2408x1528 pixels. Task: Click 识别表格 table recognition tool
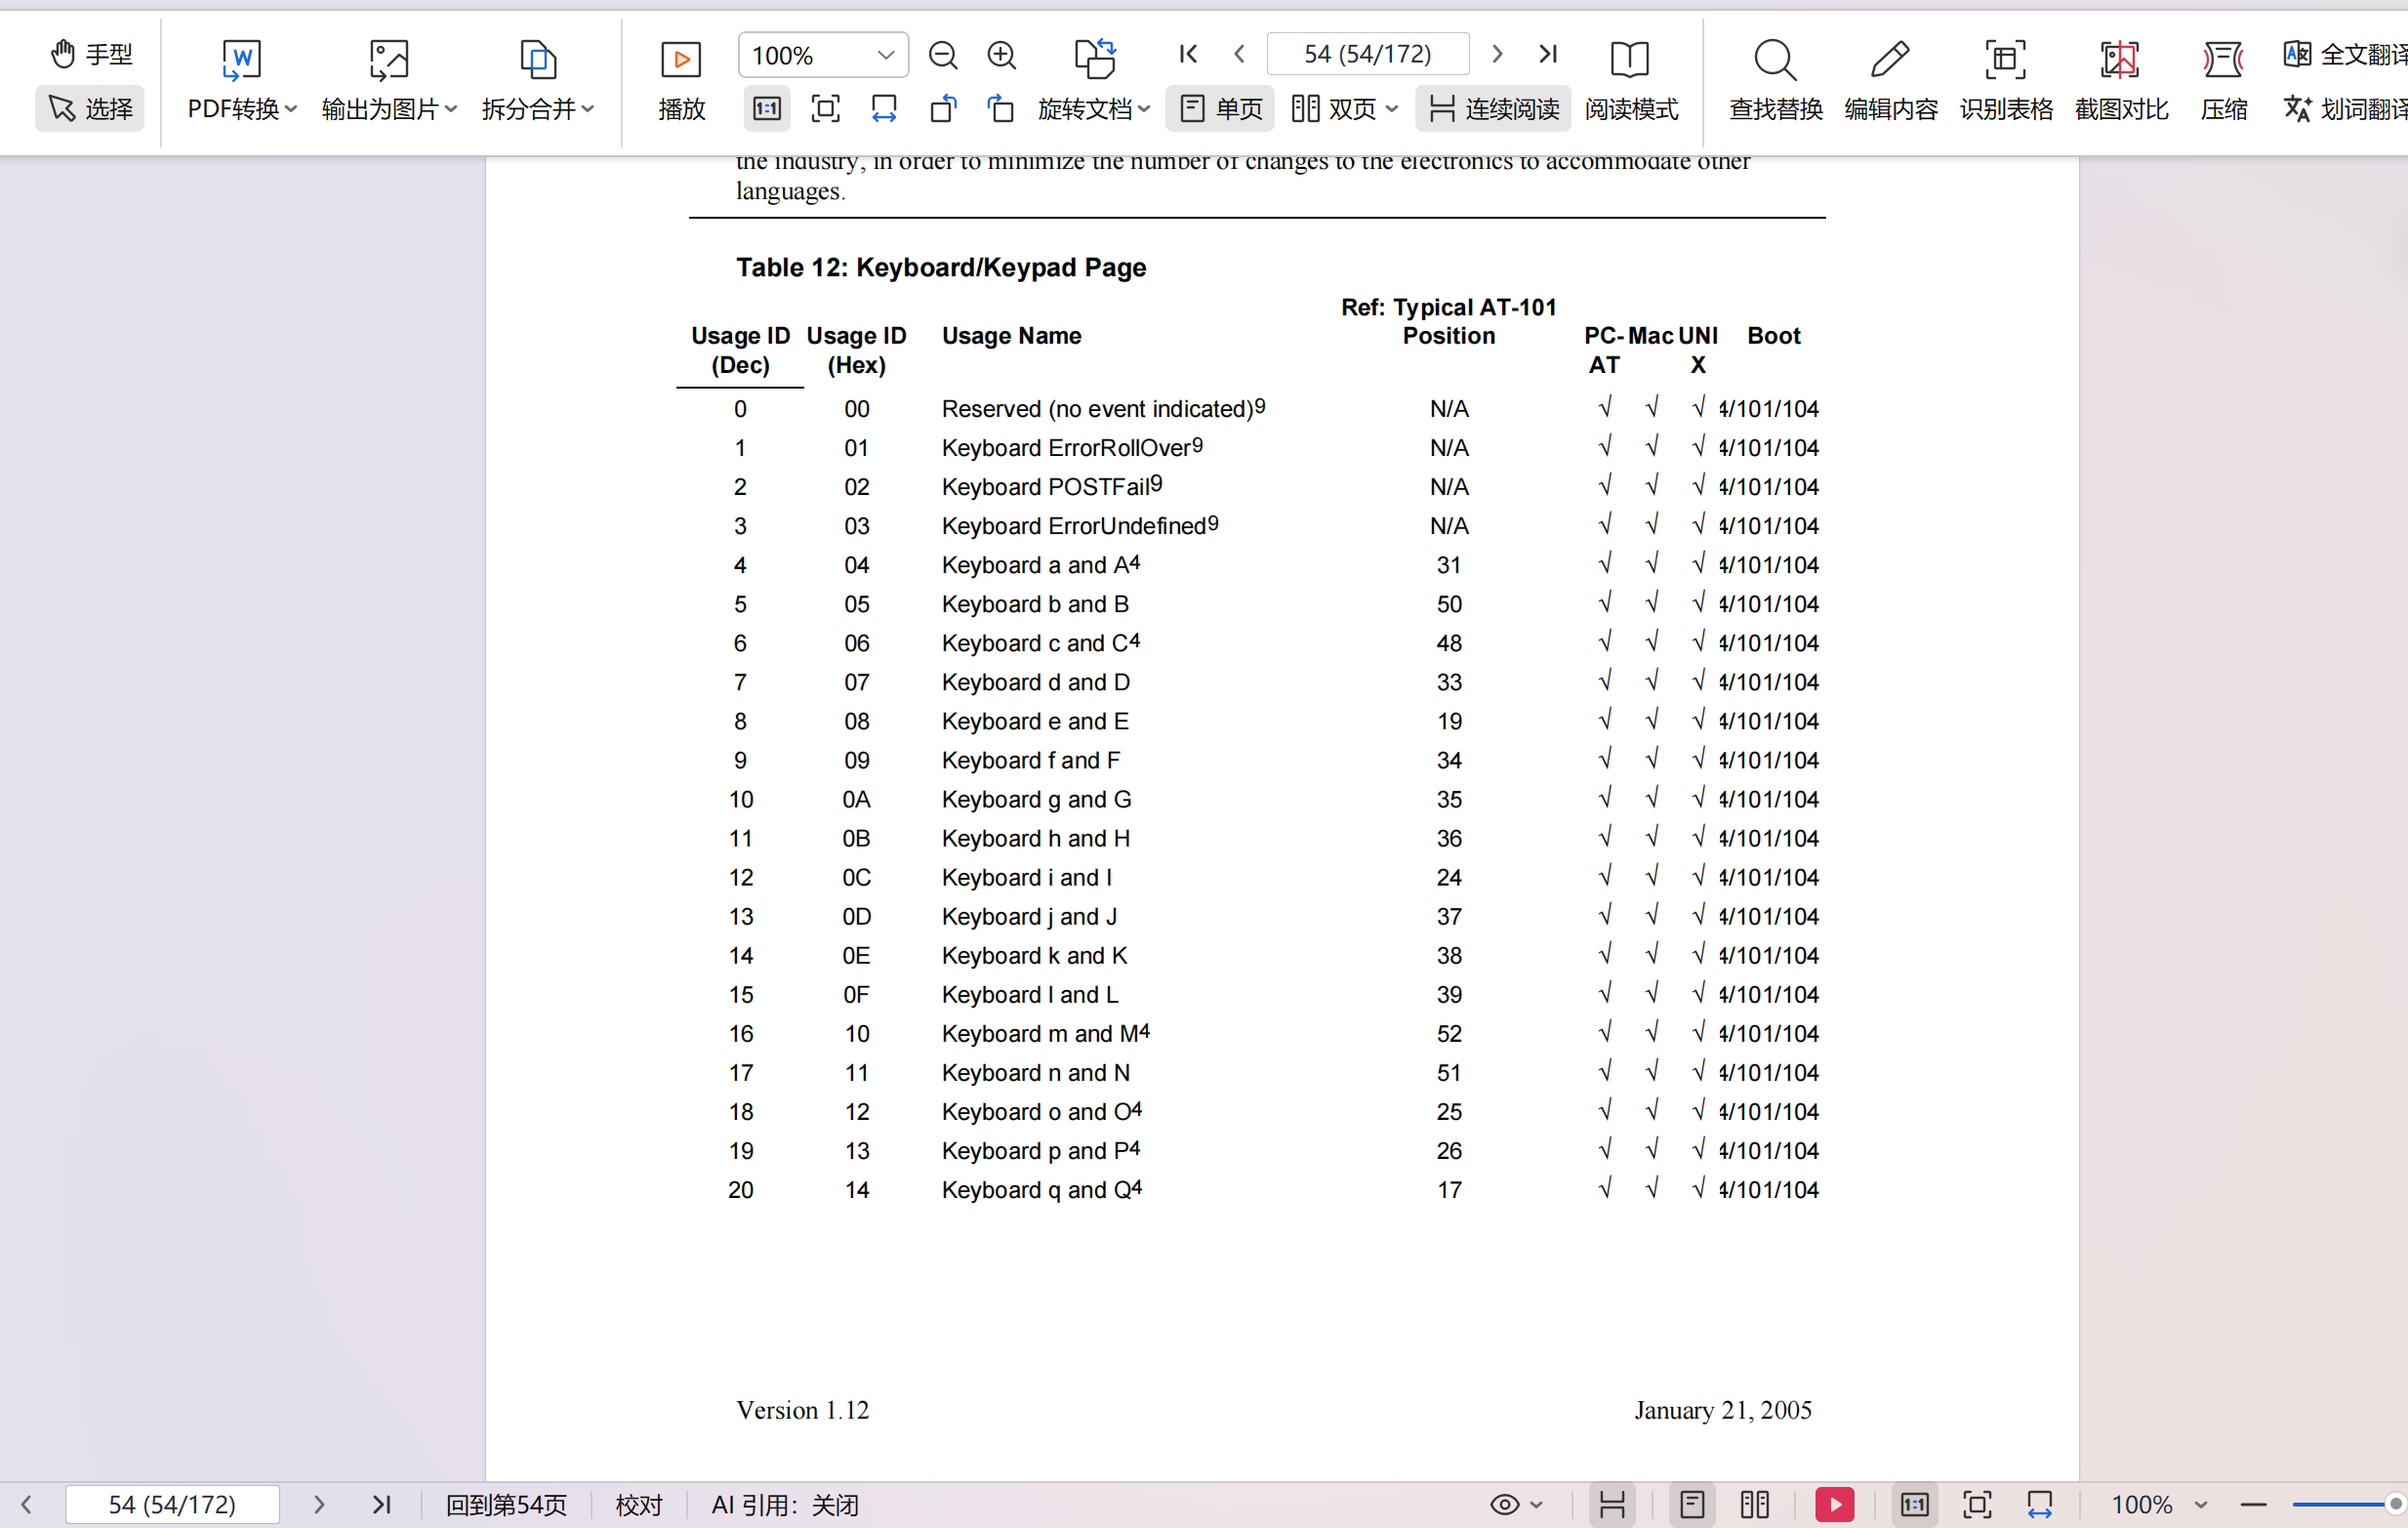2006,81
